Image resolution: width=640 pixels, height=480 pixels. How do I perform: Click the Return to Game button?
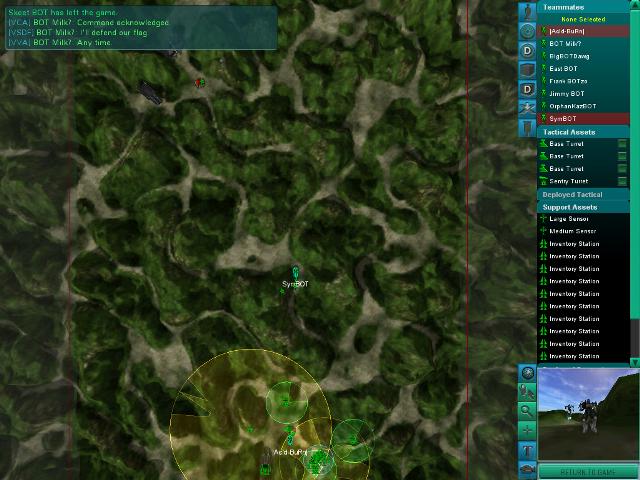pos(588,471)
